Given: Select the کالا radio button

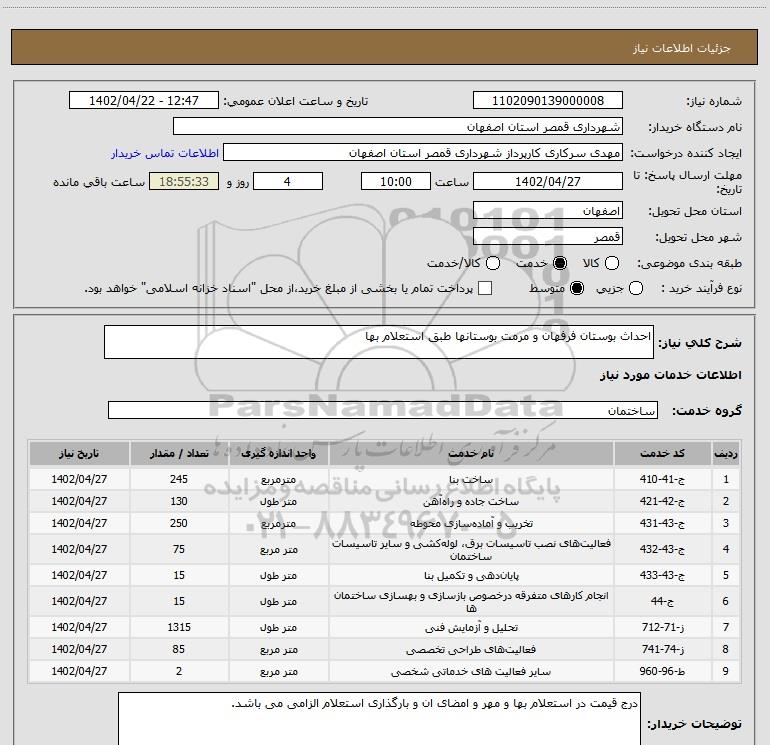Looking at the screenshot, I should tap(611, 263).
